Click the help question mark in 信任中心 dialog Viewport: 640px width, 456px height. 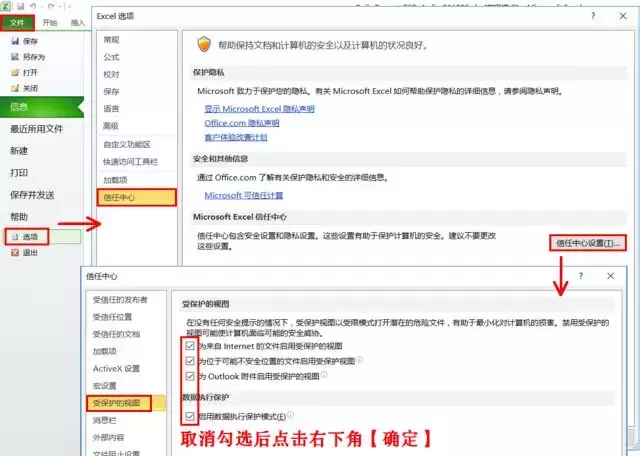(x=581, y=276)
